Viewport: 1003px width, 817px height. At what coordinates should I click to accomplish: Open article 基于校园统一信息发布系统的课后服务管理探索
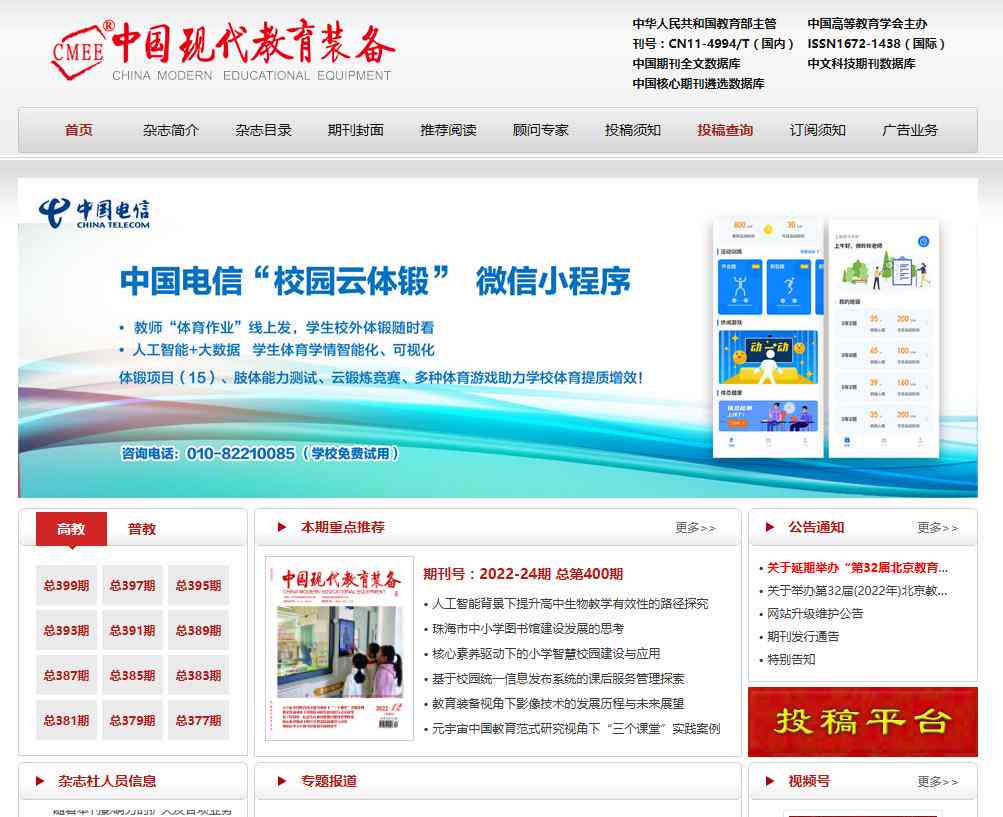pos(558,678)
